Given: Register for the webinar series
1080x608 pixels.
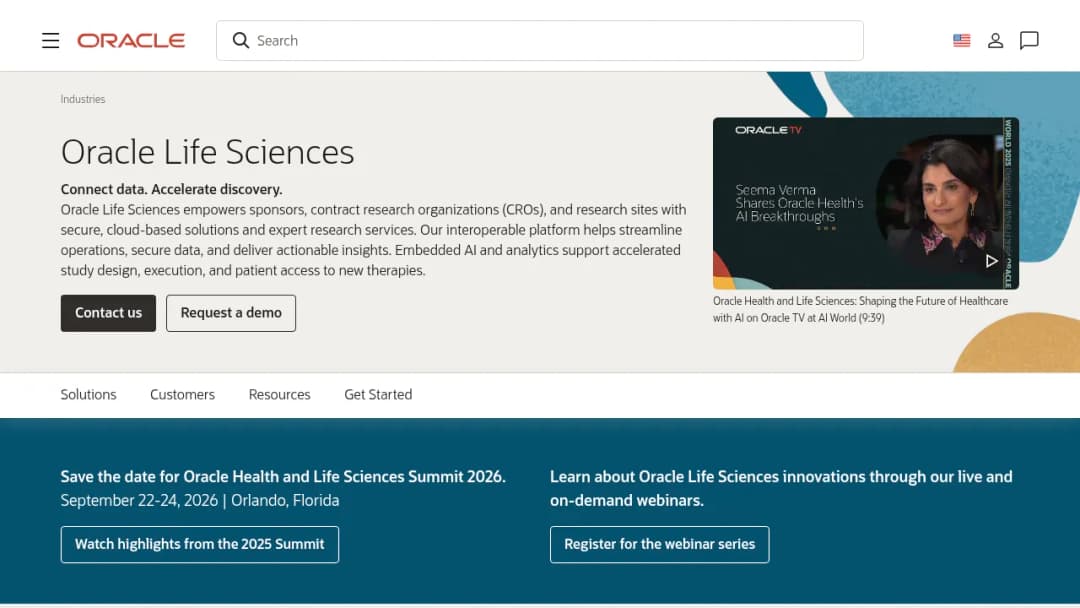Looking at the screenshot, I should (x=659, y=545).
